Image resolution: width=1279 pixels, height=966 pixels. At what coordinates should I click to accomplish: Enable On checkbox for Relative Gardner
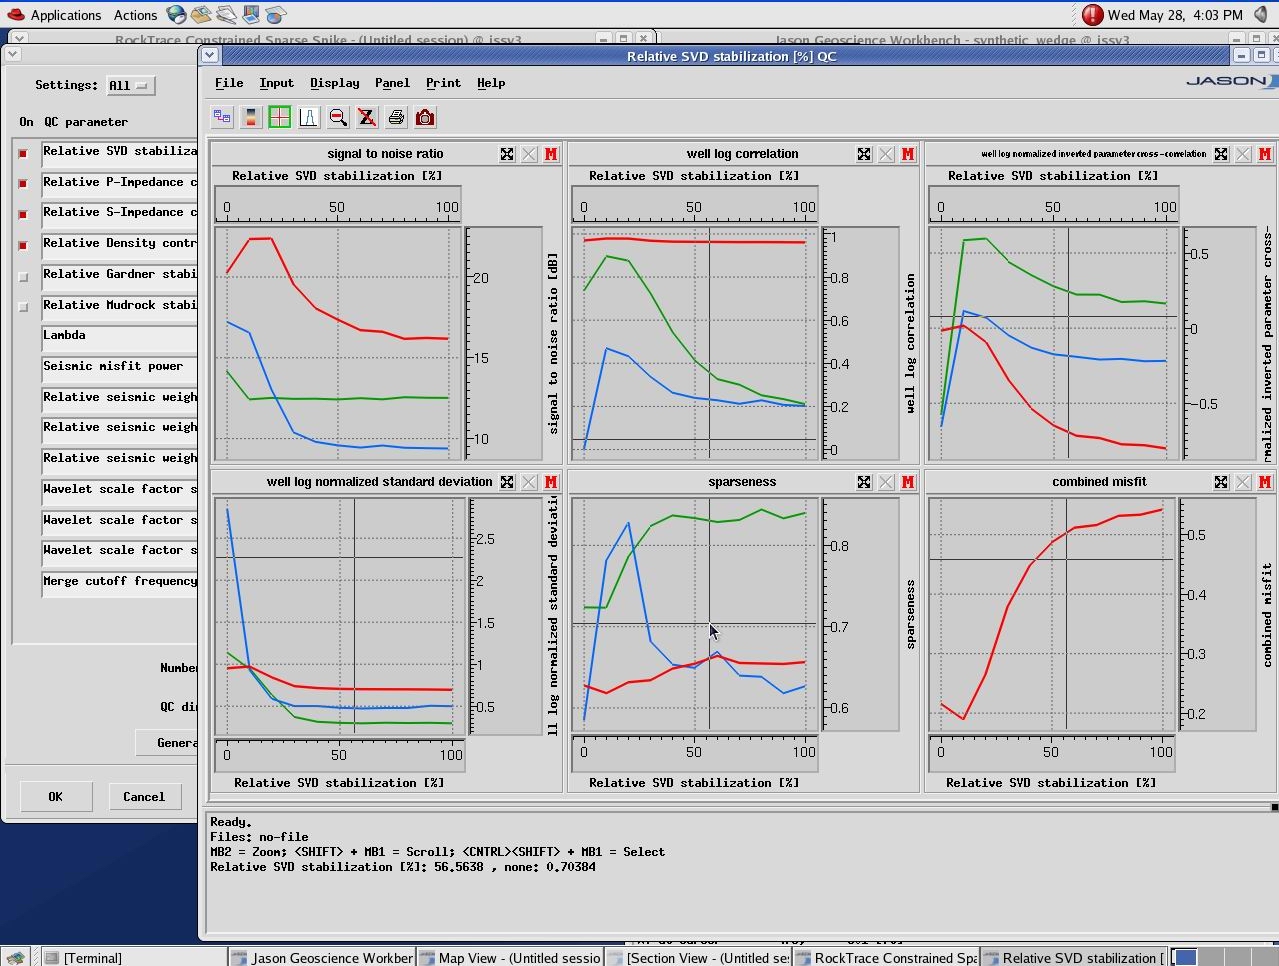(23, 276)
